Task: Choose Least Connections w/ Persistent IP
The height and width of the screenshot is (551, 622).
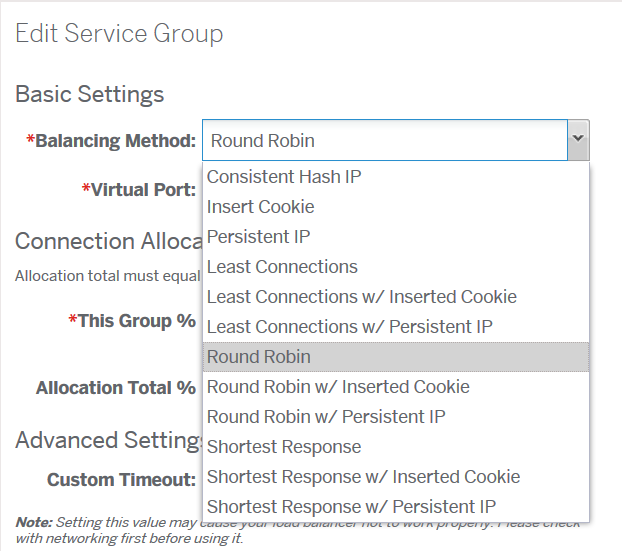Action: pos(395,327)
